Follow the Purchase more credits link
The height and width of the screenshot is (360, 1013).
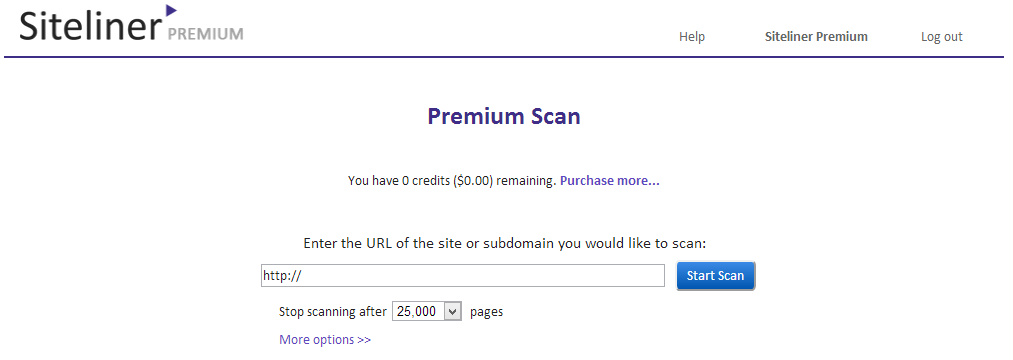coord(609,181)
